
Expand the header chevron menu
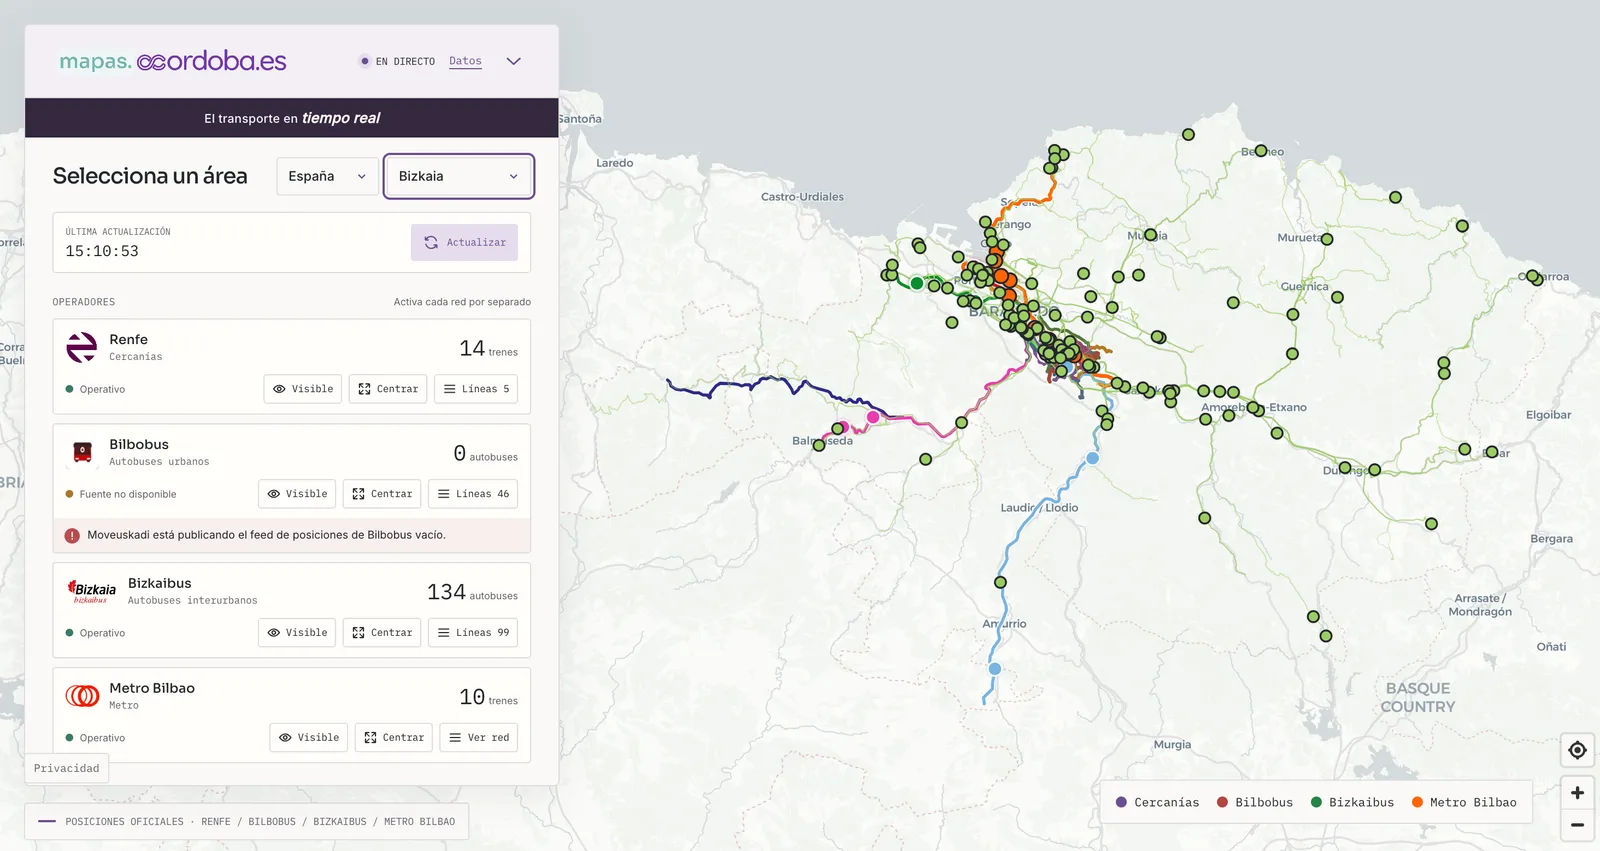click(514, 61)
